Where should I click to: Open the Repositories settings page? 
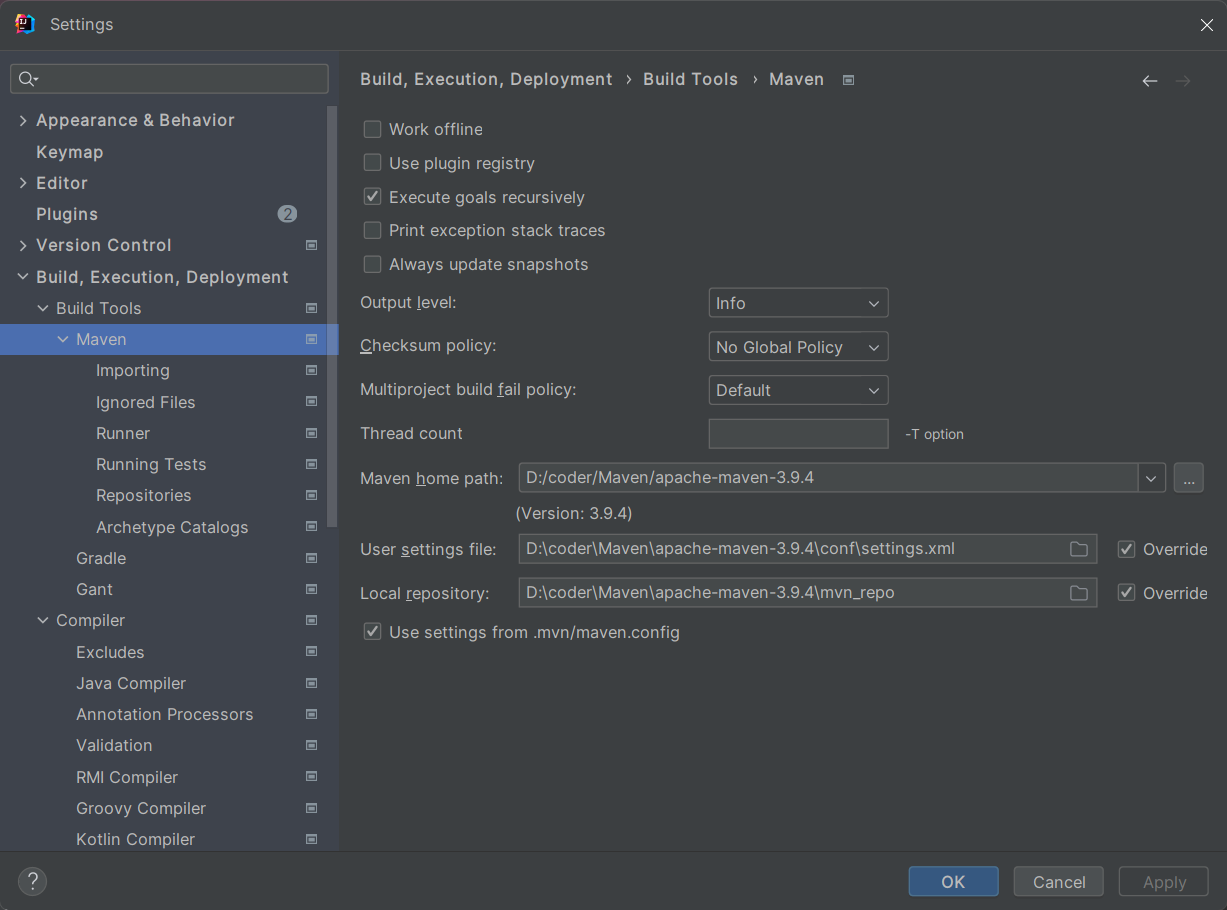pyautogui.click(x=143, y=495)
